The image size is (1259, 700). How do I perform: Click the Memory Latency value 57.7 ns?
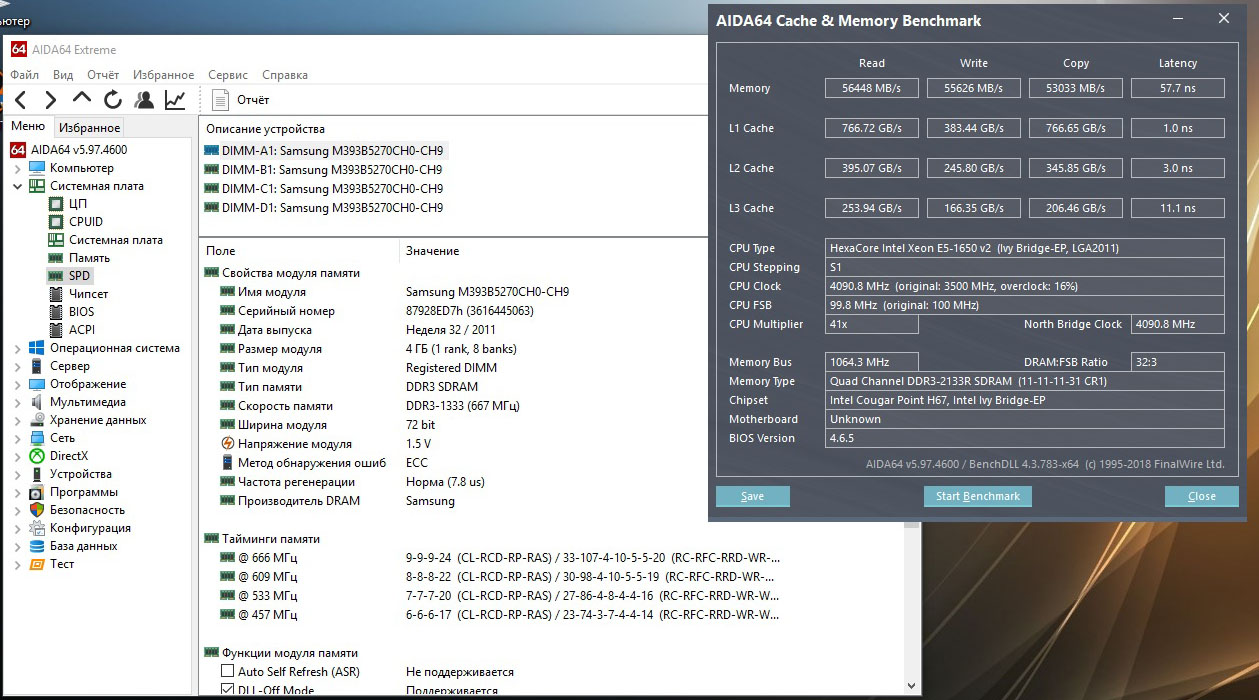[x=1178, y=88]
